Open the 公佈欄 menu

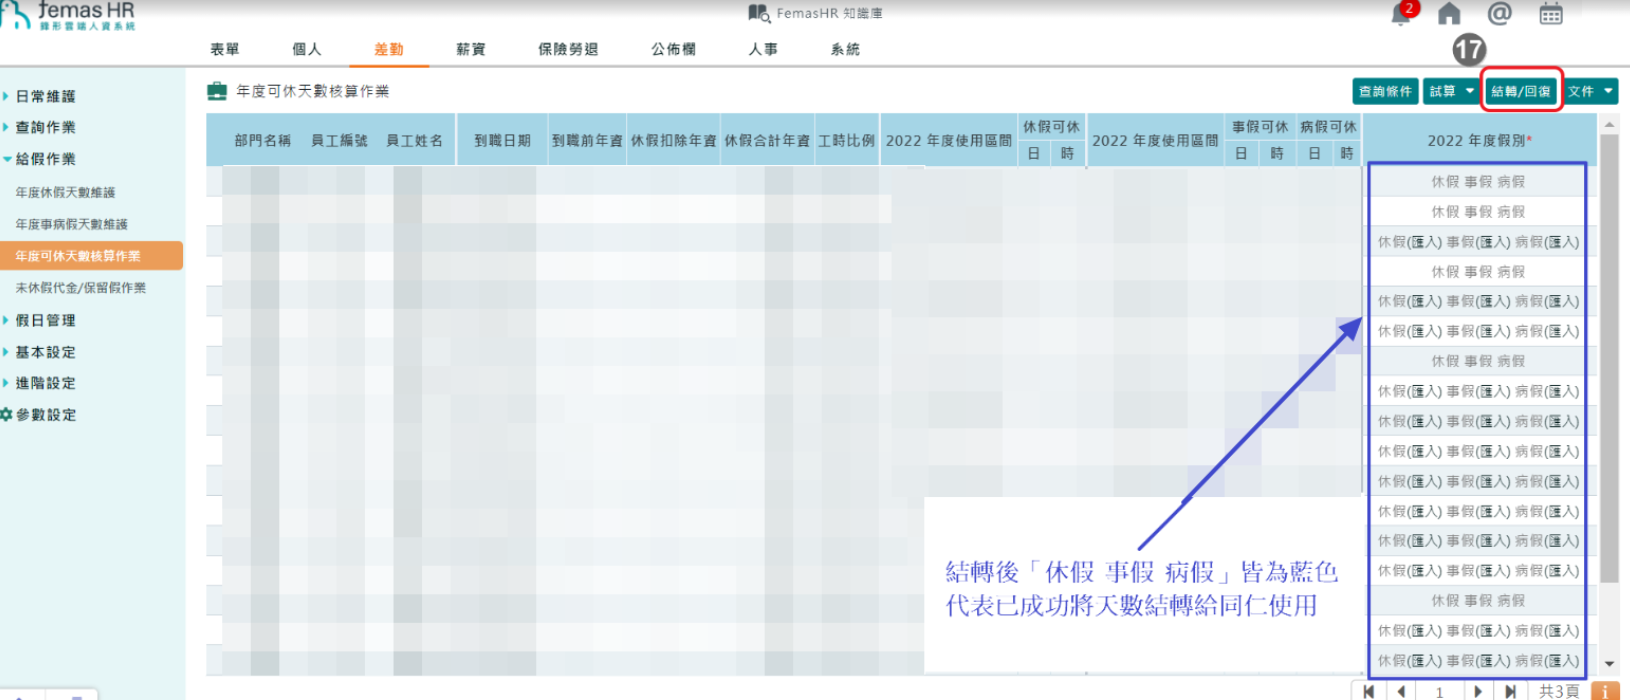[674, 49]
